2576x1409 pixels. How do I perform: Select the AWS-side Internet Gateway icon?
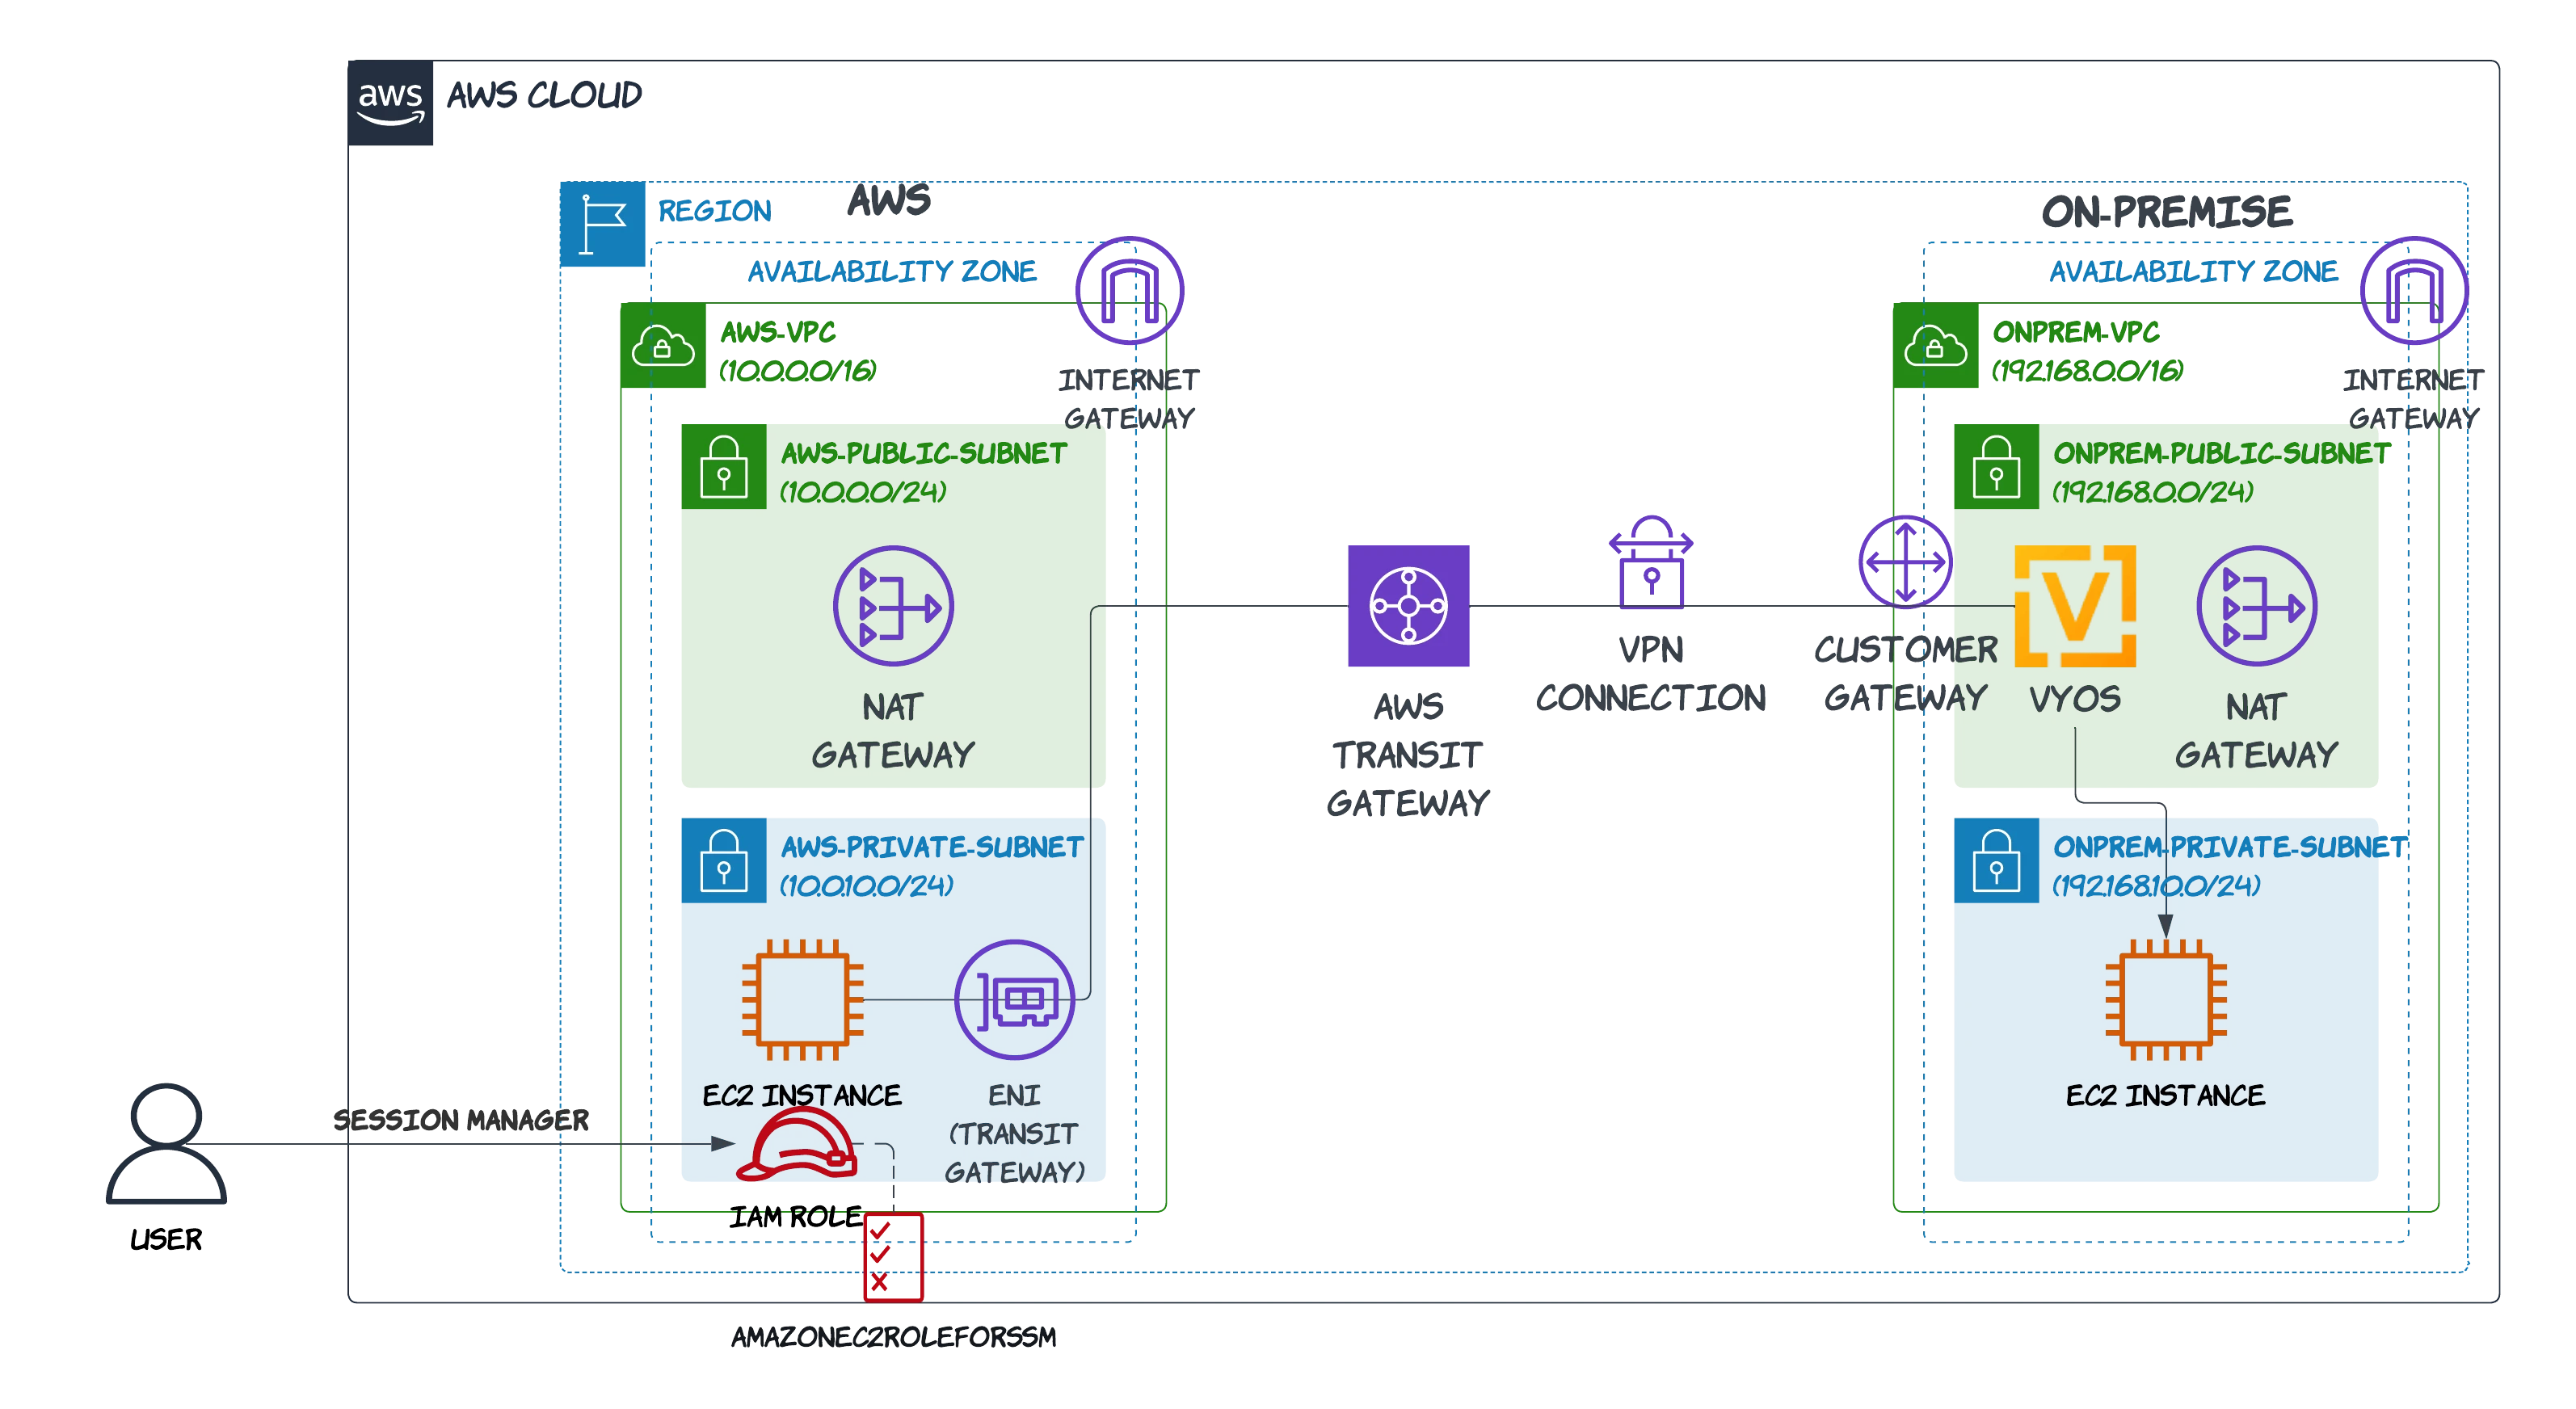pyautogui.click(x=1129, y=291)
